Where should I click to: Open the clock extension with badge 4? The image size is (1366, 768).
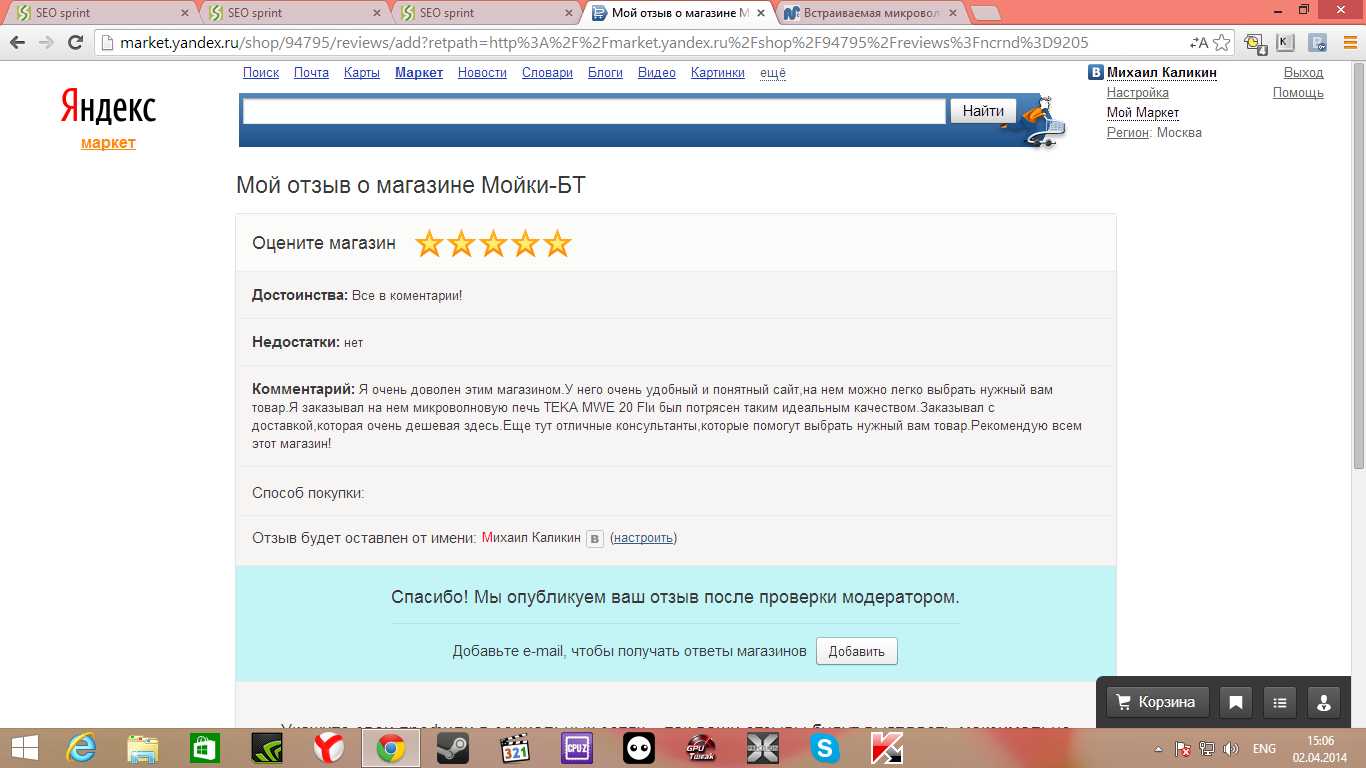(x=1255, y=43)
